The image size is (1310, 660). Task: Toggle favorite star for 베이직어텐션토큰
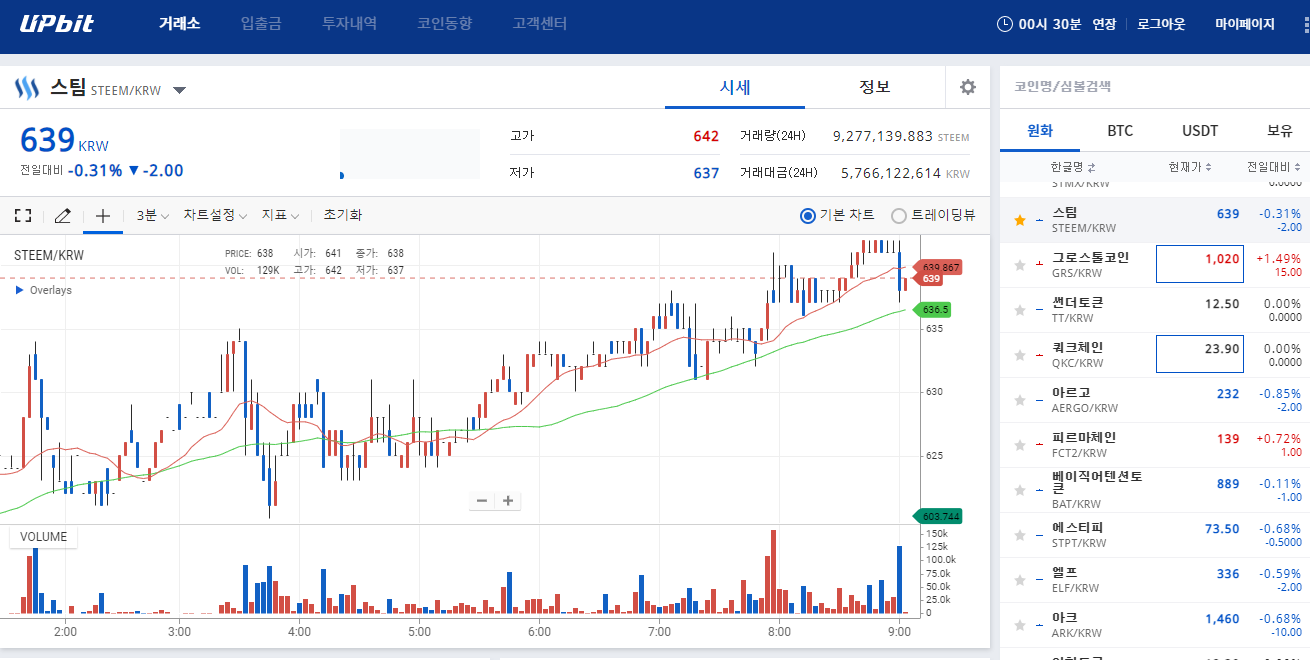pyautogui.click(x=1019, y=490)
